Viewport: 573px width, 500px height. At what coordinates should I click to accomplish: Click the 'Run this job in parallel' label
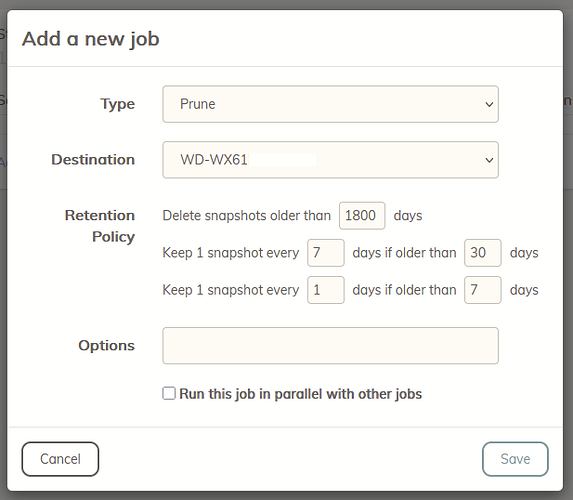click(300, 394)
